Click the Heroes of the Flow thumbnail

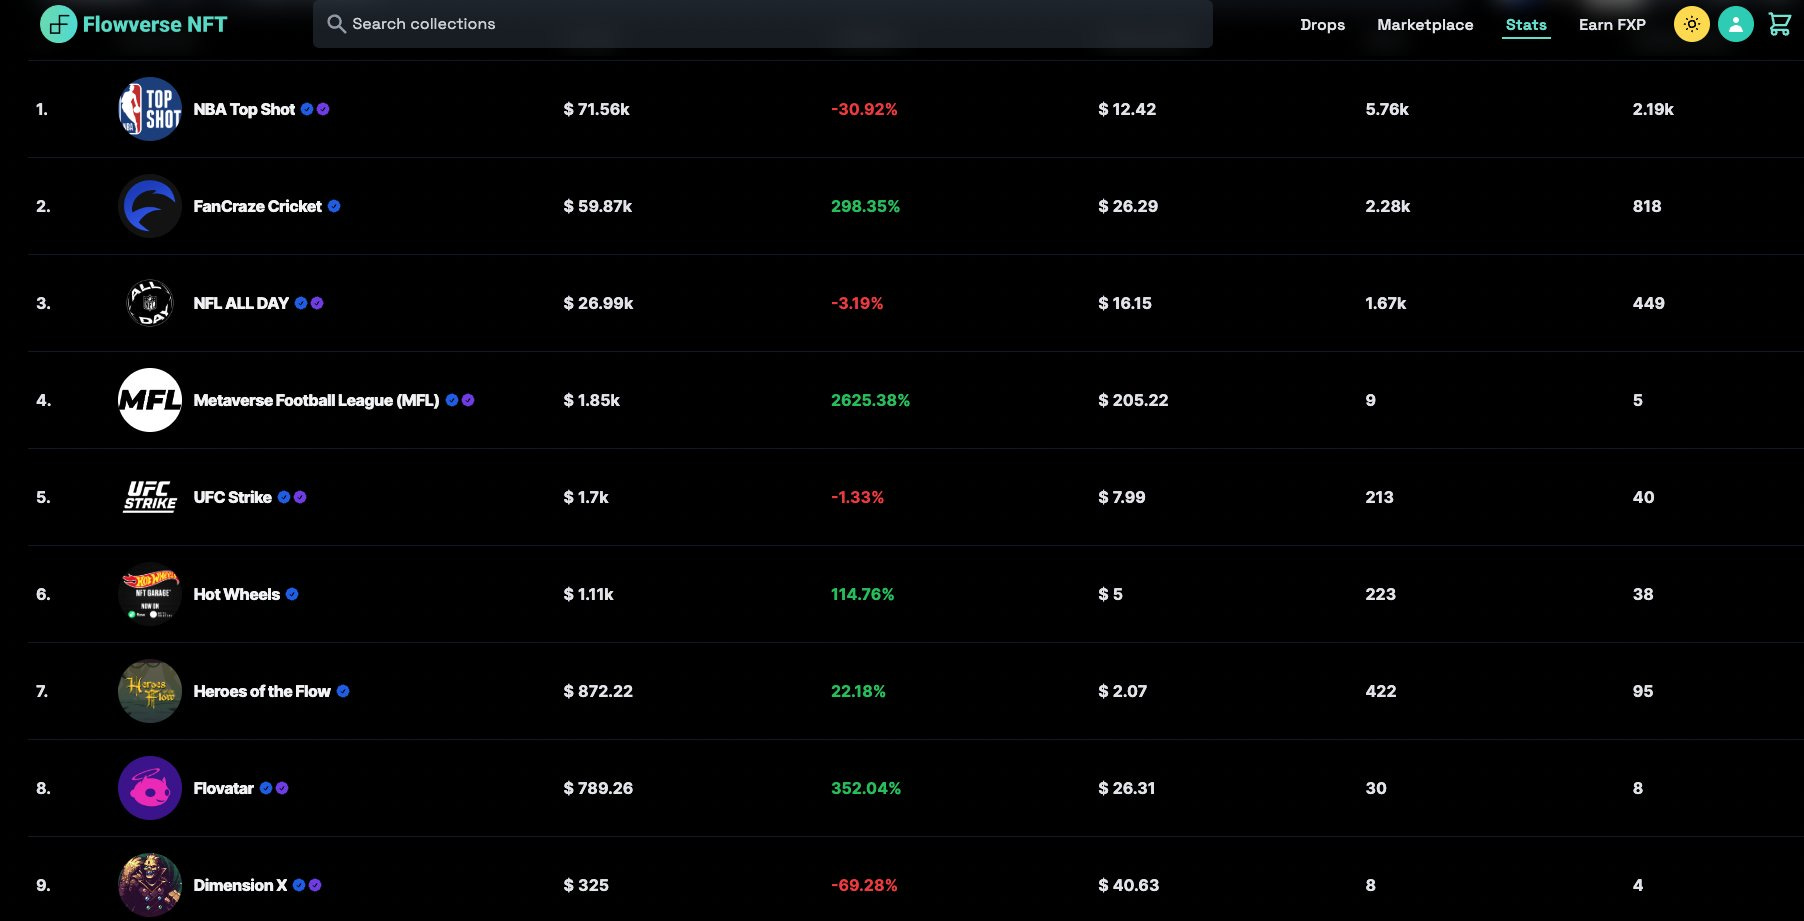click(150, 691)
